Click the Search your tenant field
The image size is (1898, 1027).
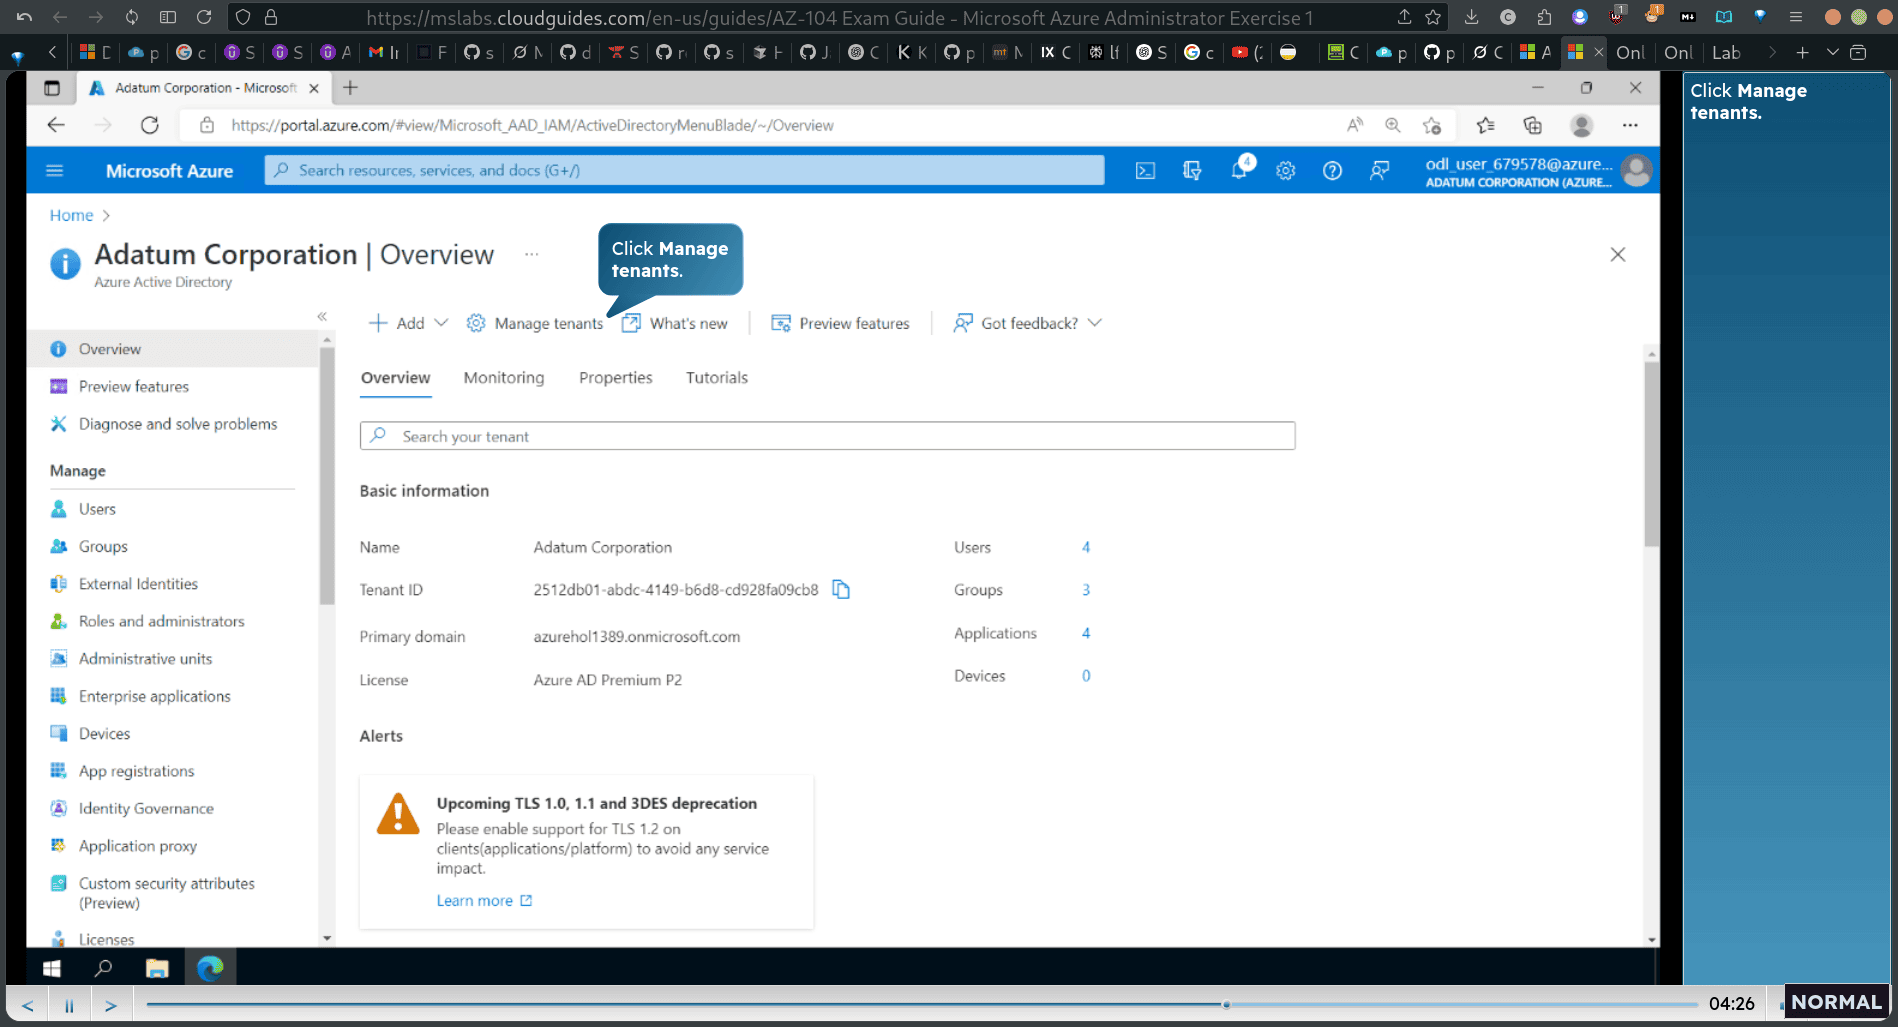(828, 436)
